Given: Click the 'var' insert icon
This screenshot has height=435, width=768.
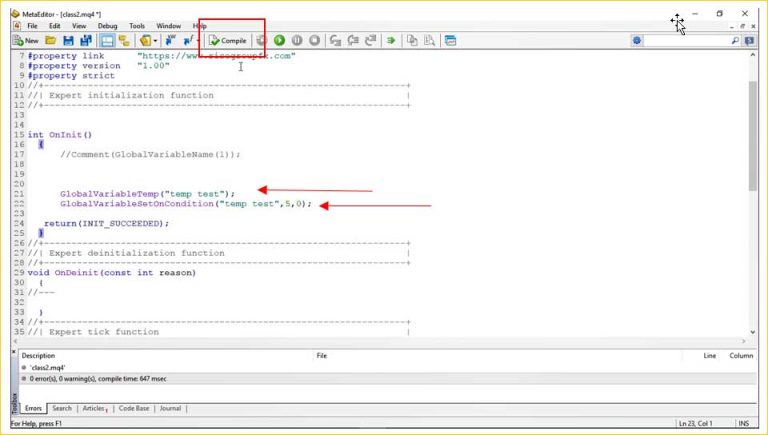Looking at the screenshot, I should (170, 41).
